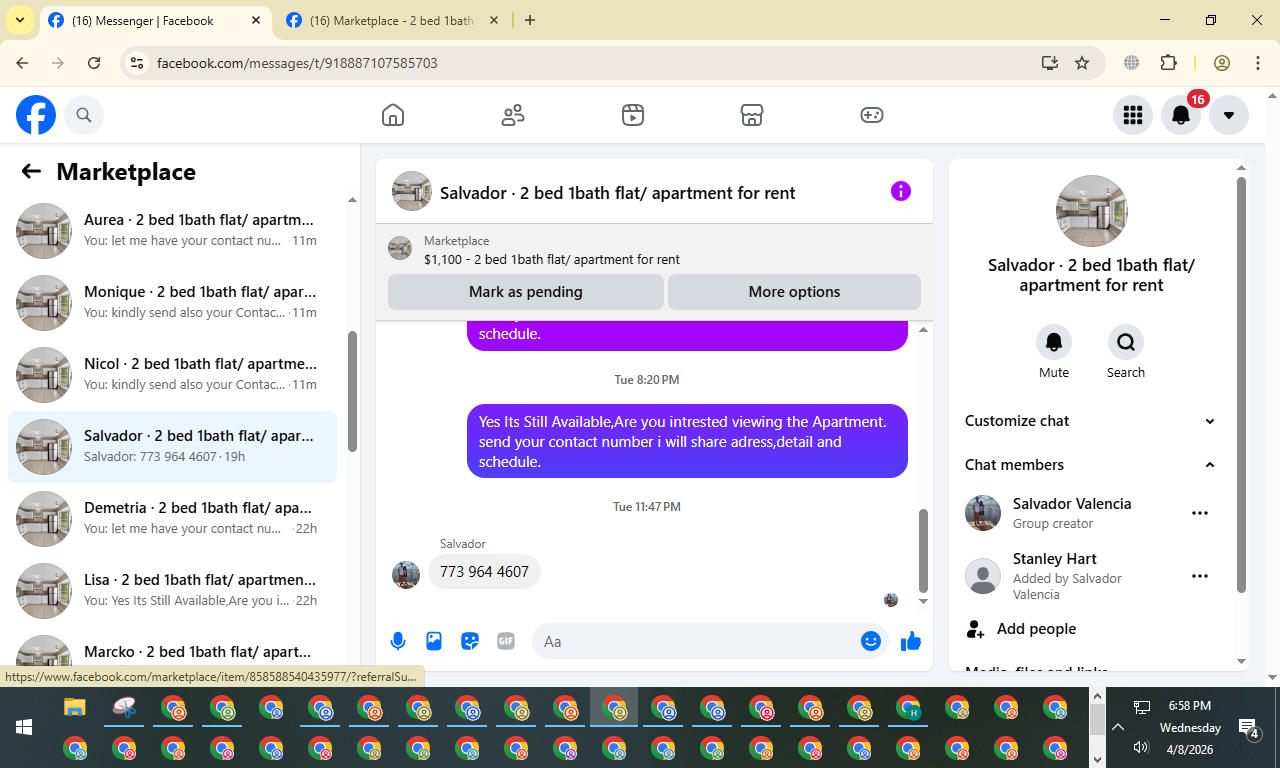This screenshot has height=768, width=1280.
Task: Go back in browser history
Action: (22, 63)
